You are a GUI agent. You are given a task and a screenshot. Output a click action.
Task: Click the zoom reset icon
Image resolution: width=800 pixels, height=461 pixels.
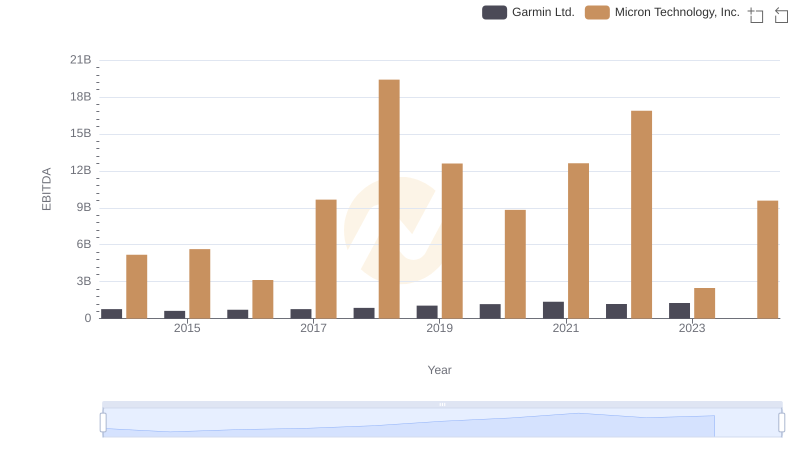tap(781, 15)
